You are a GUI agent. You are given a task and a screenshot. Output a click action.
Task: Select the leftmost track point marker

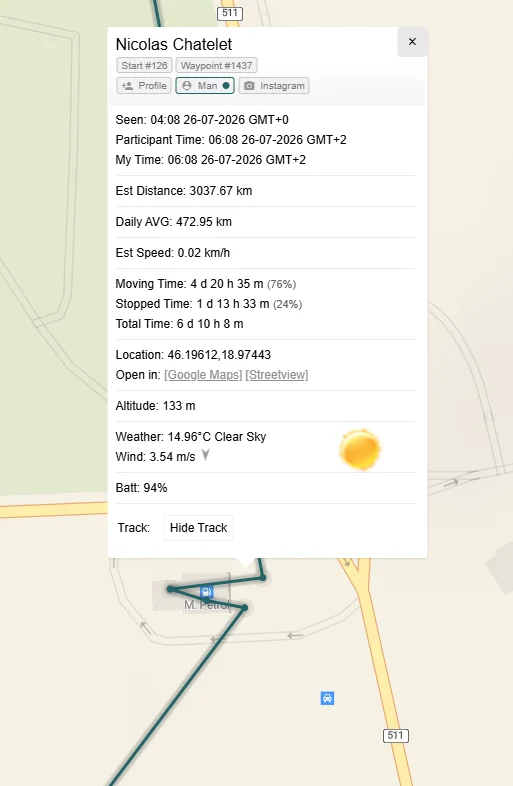pyautogui.click(x=170, y=589)
